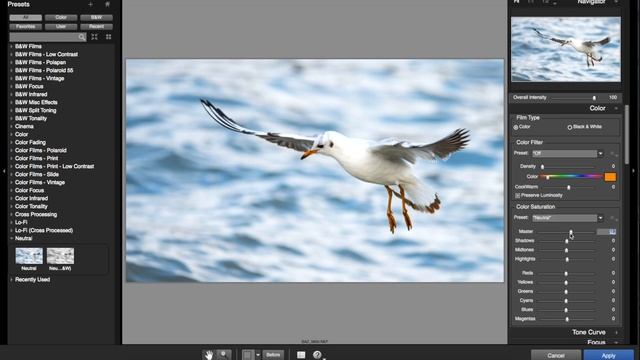This screenshot has width=640, height=360.
Task: Expand the Cross Processing folder
Action: pyautogui.click(x=11, y=215)
